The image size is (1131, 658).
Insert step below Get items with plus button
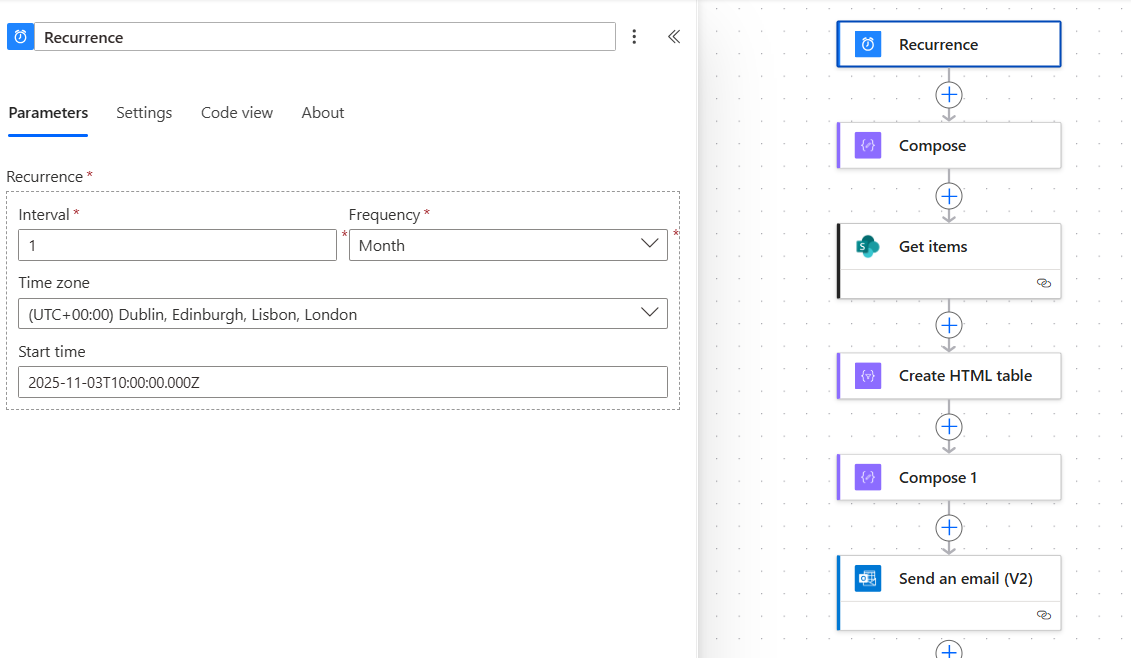point(949,325)
